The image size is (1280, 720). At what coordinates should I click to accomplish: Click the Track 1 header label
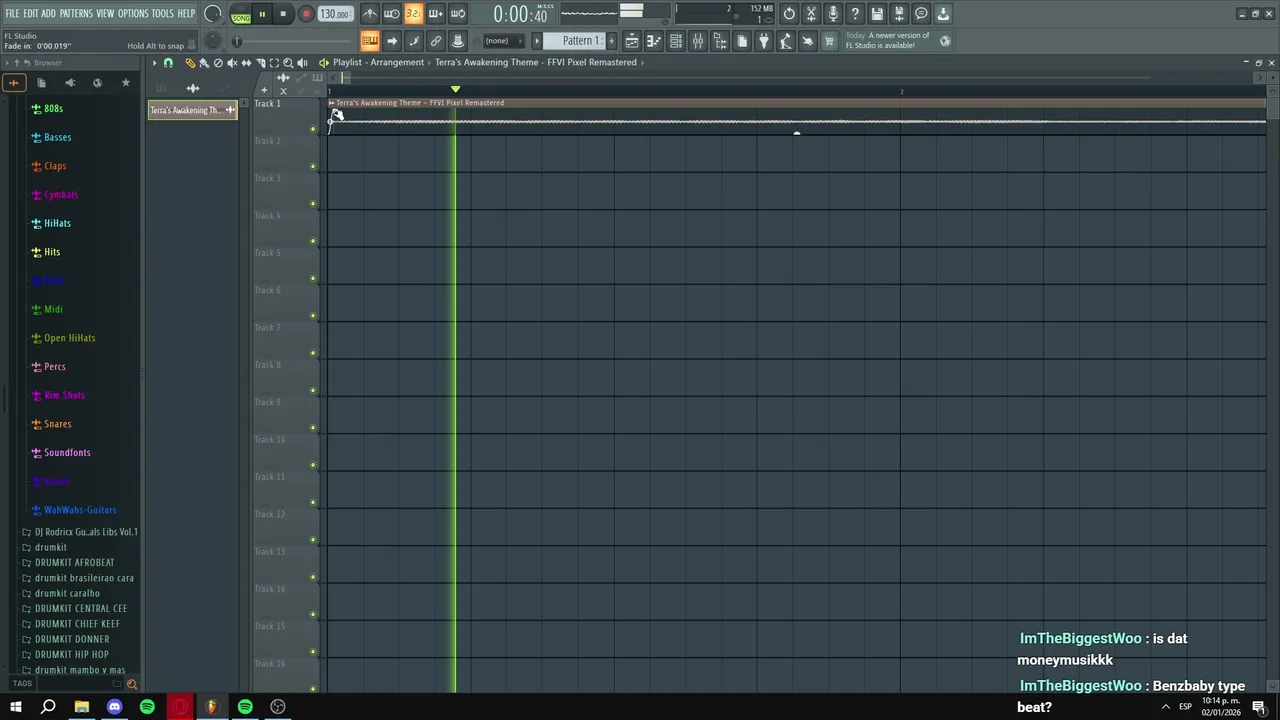pos(268,104)
